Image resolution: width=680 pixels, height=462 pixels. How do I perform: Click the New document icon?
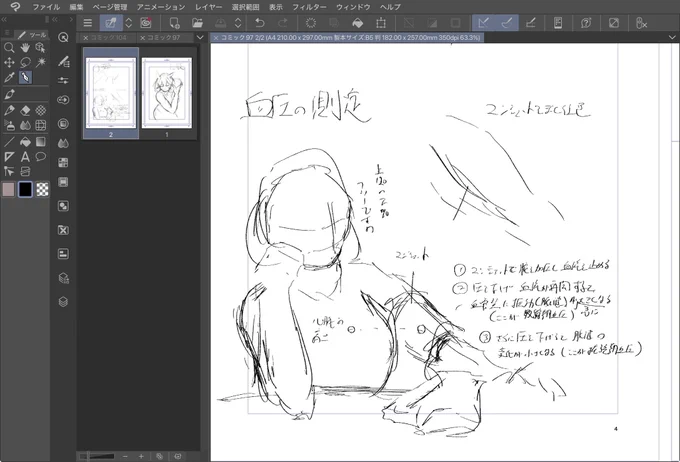pyautogui.click(x=174, y=23)
